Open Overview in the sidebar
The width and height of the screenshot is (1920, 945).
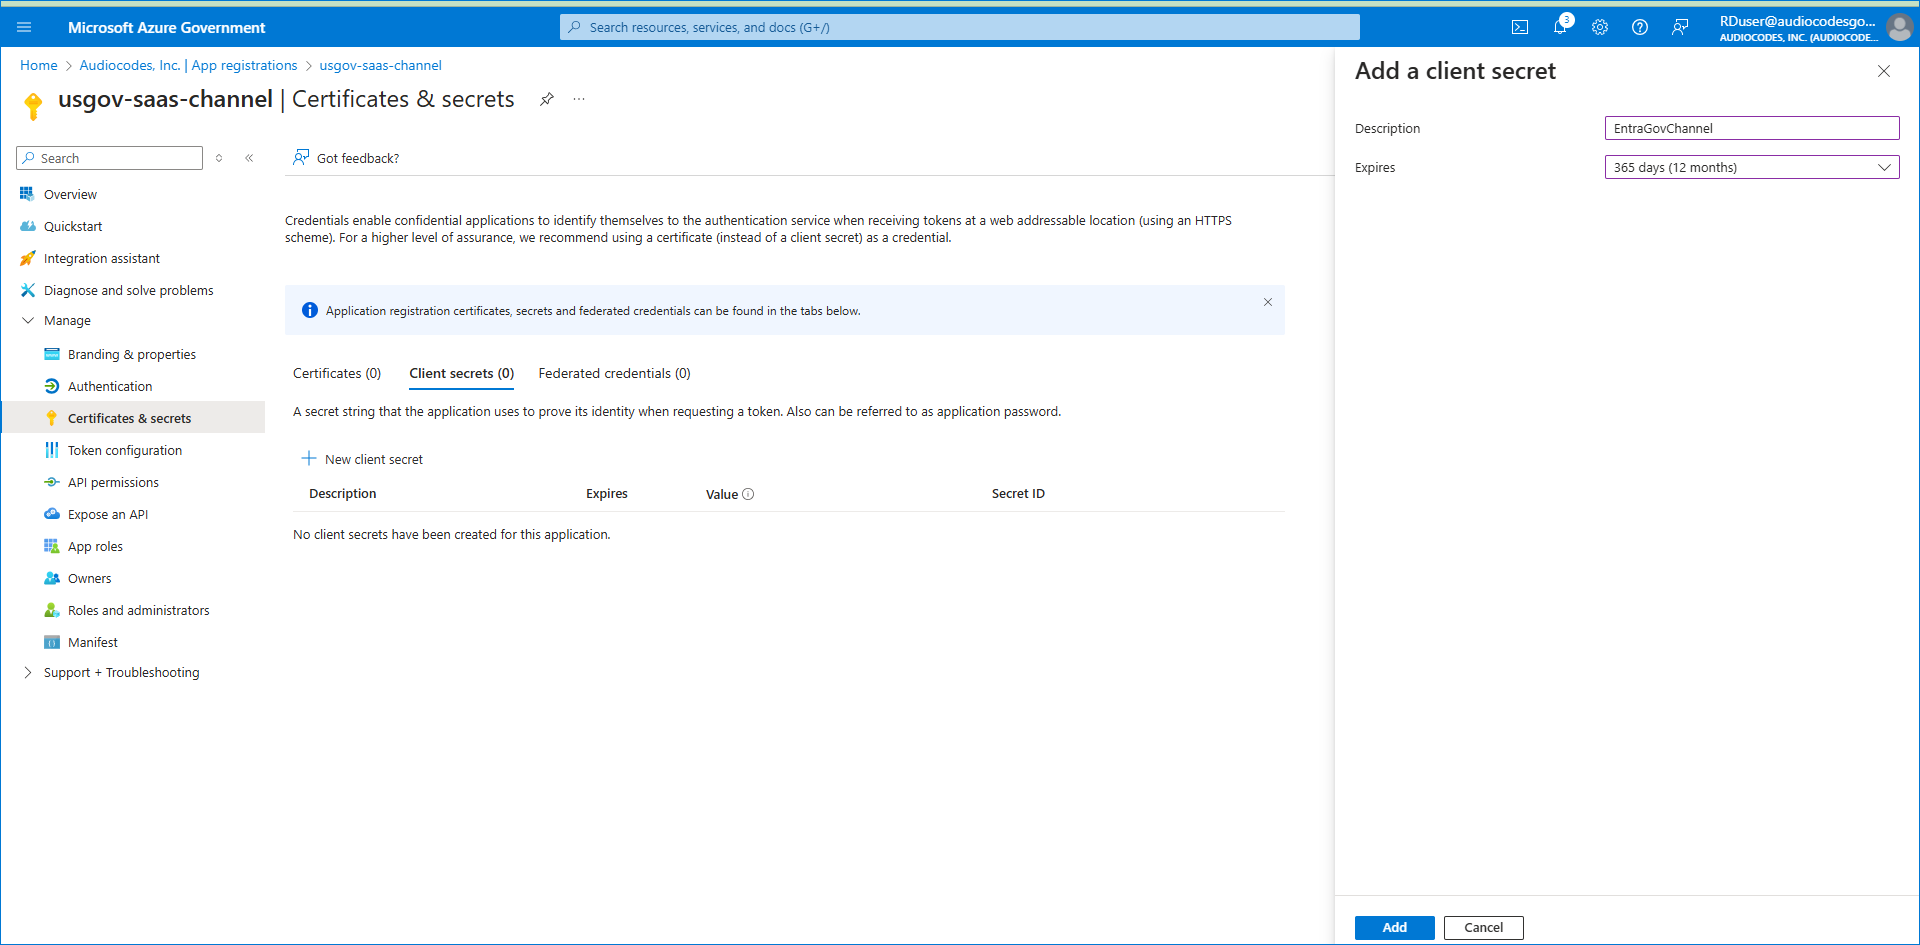coord(70,194)
